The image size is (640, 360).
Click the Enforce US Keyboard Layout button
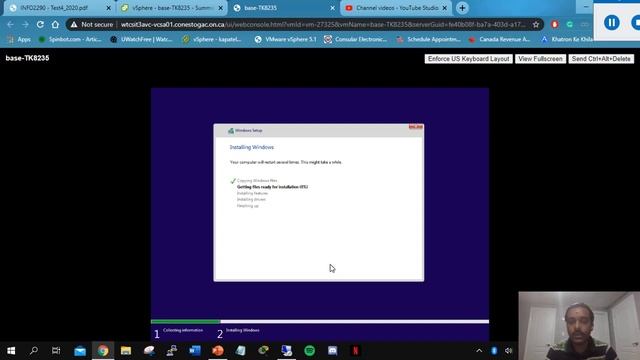point(468,59)
